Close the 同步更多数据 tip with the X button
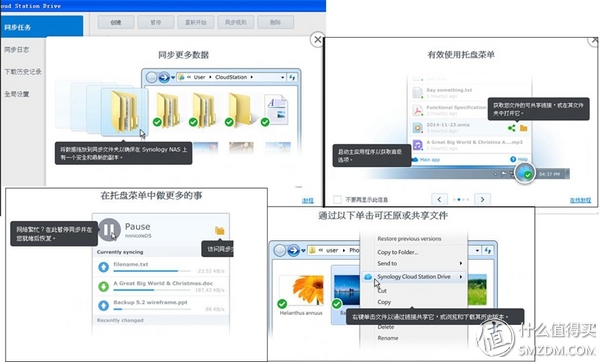 [x=318, y=39]
